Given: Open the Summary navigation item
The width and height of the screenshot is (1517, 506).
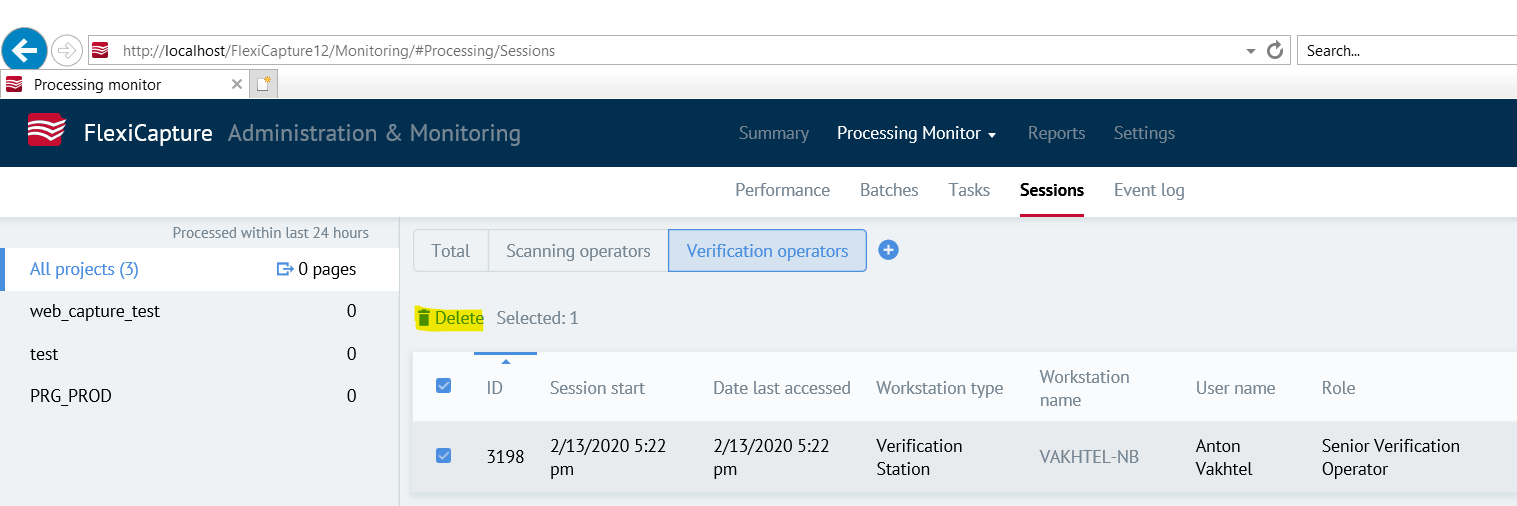Looking at the screenshot, I should coord(774,133).
